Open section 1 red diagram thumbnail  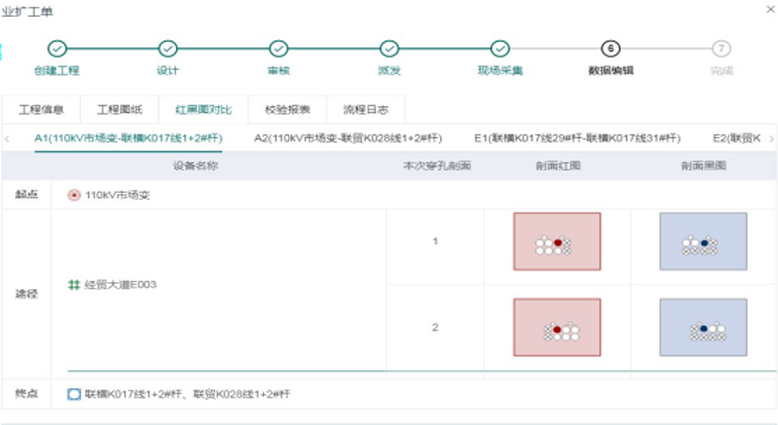coord(557,242)
